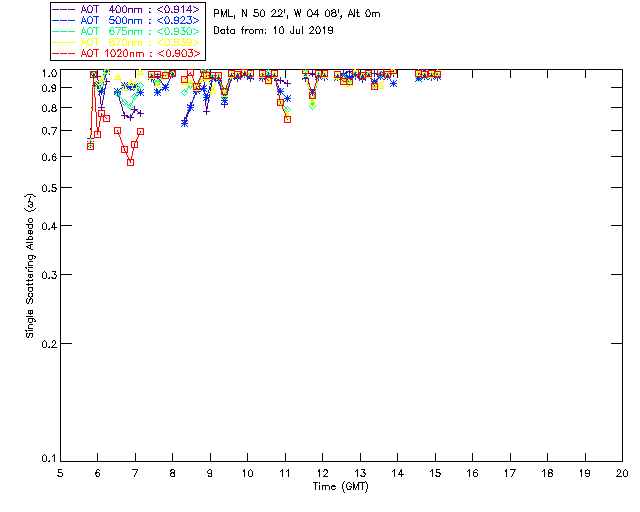This screenshot has height=512, width=640.
Task: Click the y-axis tick label 0.2
Action: 46,344
